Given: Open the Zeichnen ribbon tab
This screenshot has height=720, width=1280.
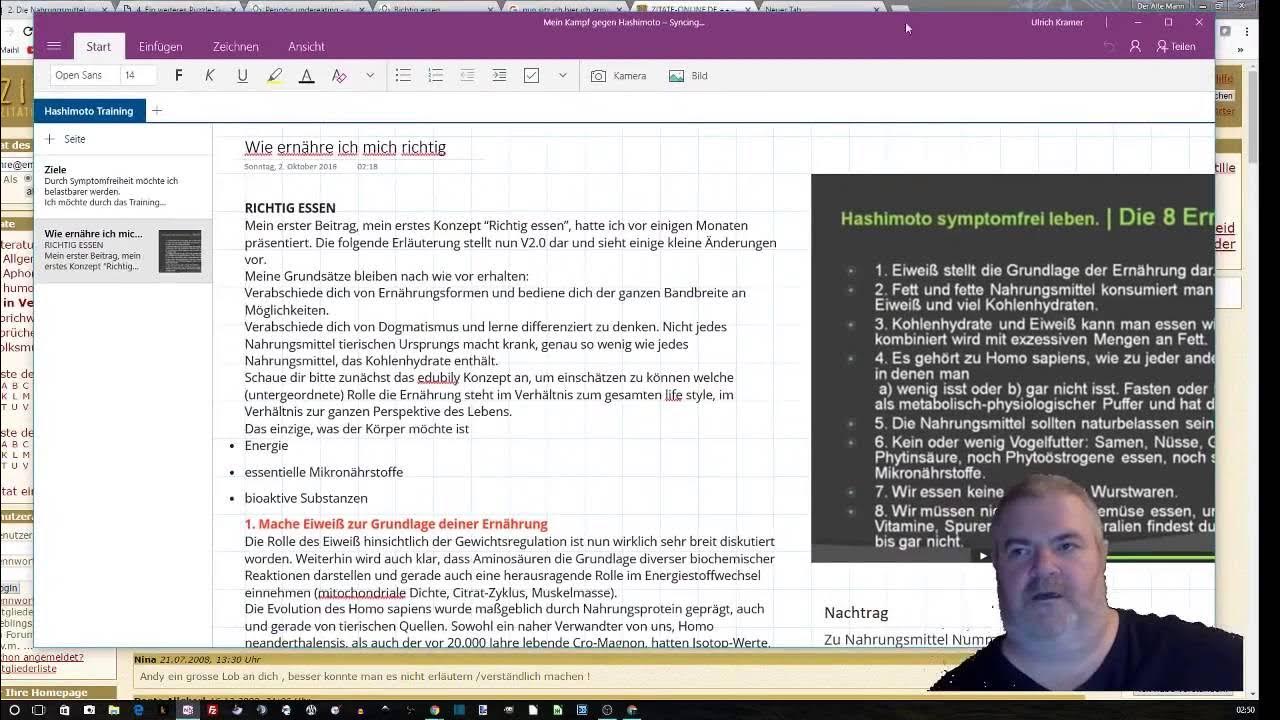Looking at the screenshot, I should [235, 46].
